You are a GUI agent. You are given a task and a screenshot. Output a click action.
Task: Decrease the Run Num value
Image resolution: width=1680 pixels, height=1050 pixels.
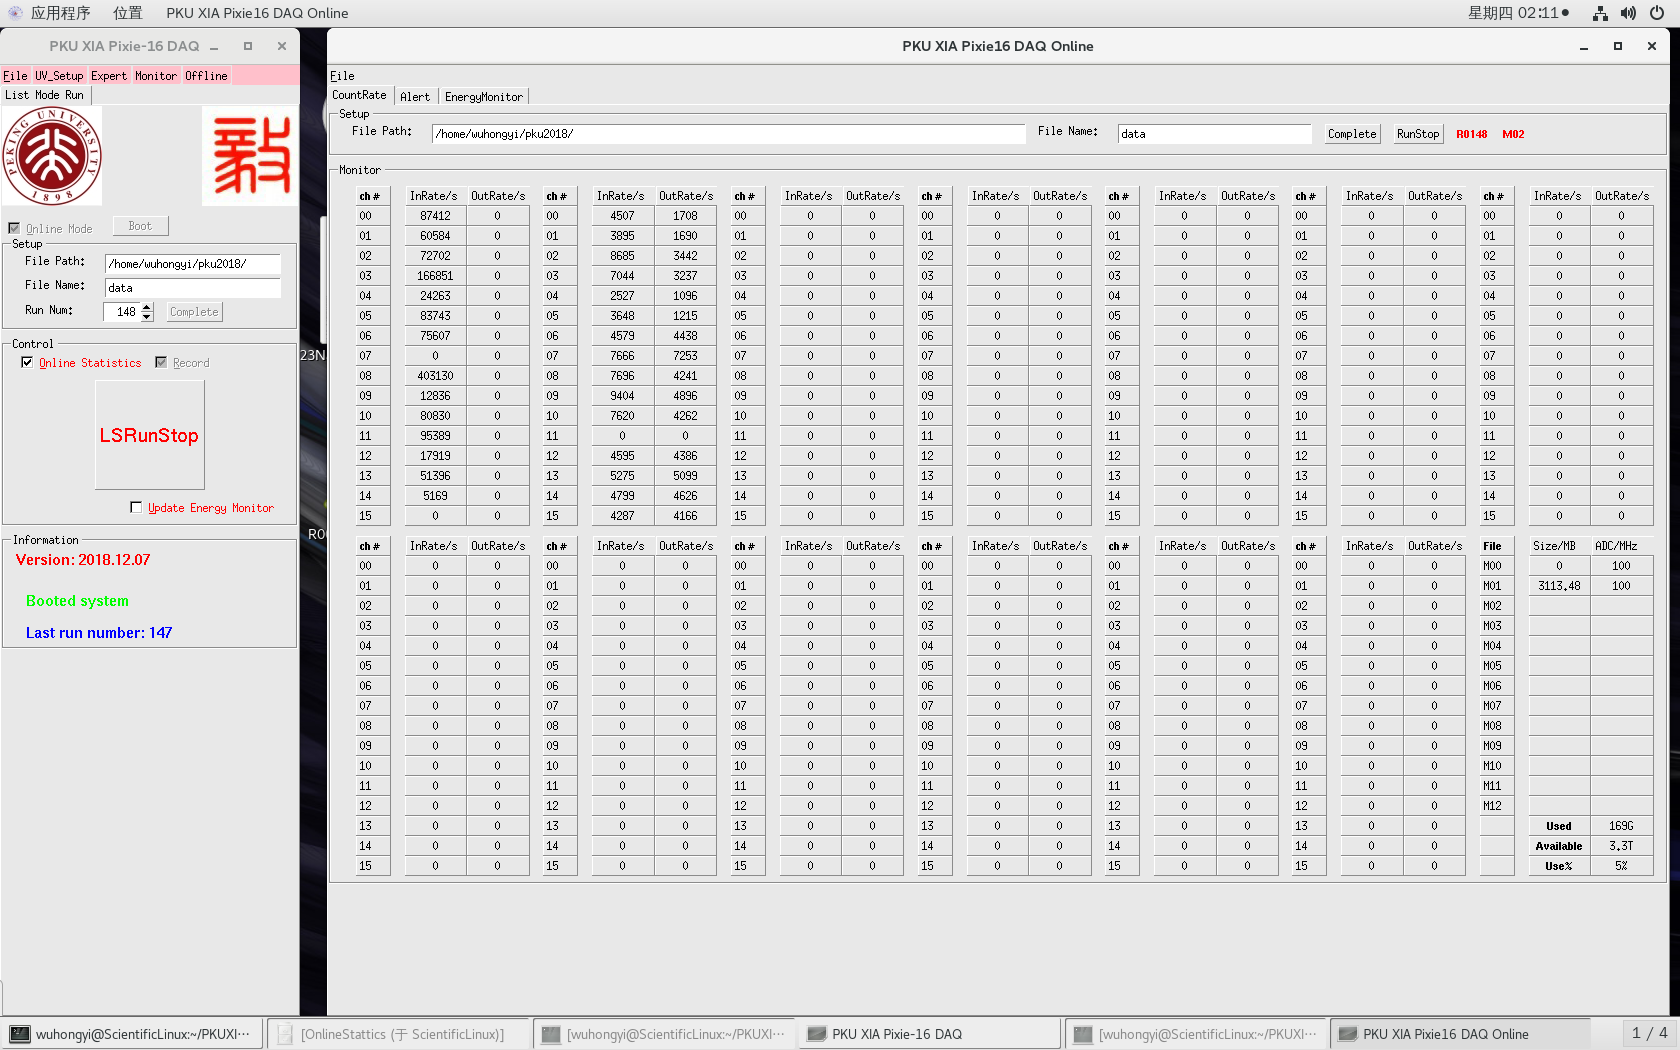pyautogui.click(x=147, y=317)
